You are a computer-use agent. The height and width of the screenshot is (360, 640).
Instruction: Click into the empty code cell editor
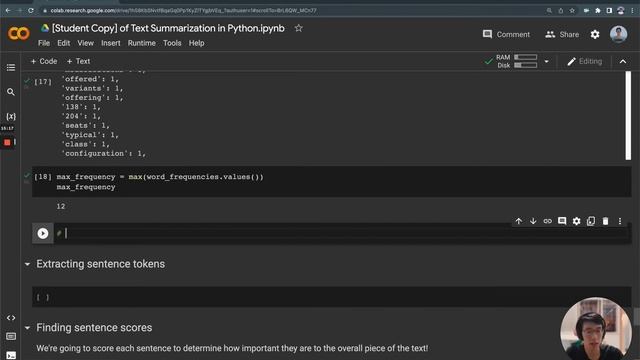pos(342,233)
